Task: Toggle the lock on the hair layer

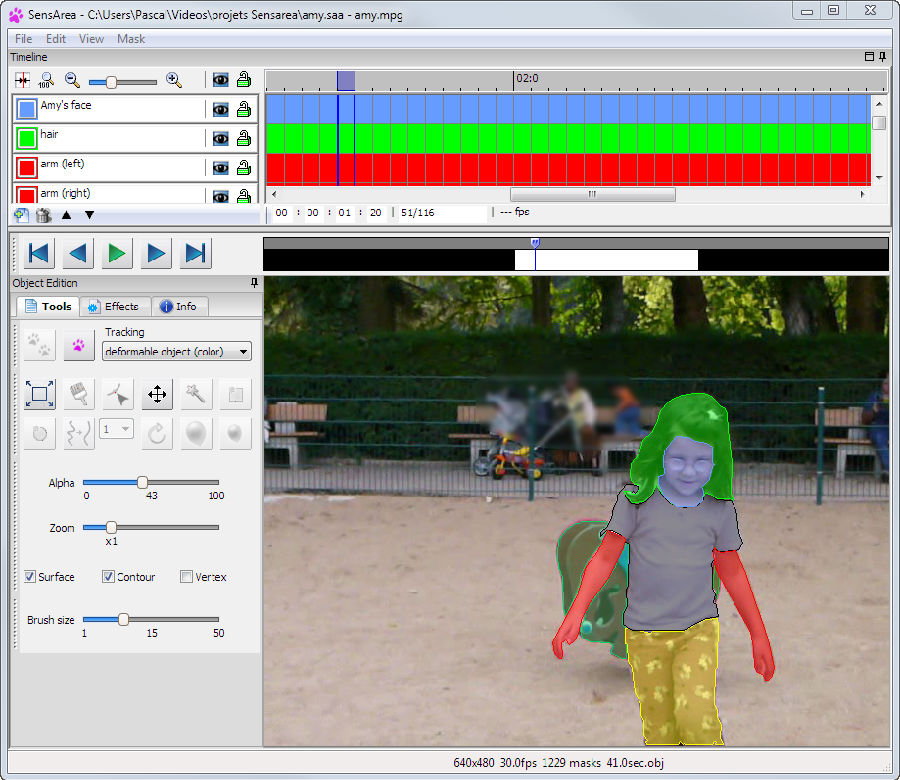Action: pos(243,139)
